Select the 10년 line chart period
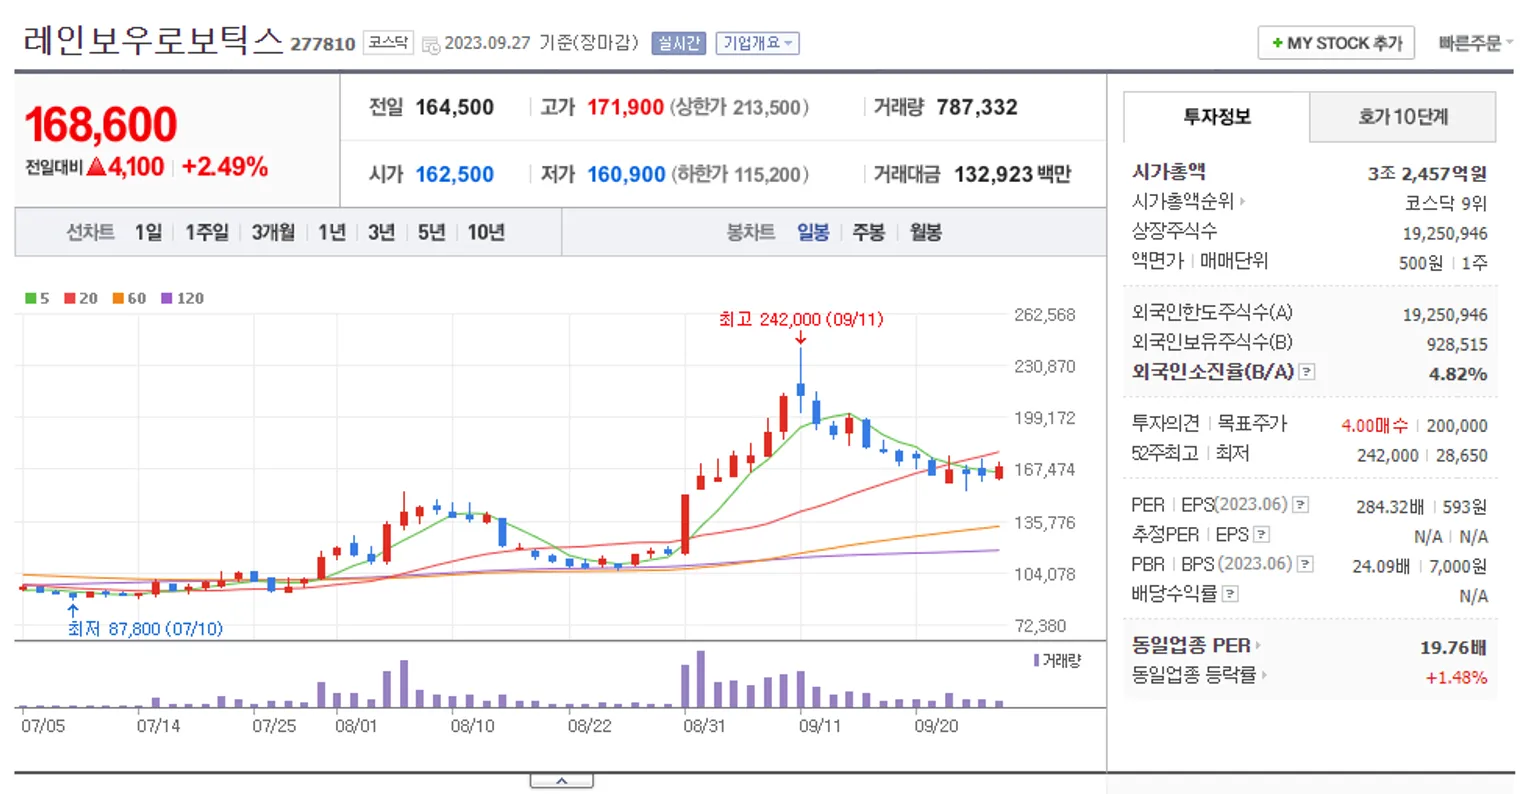 (486, 232)
